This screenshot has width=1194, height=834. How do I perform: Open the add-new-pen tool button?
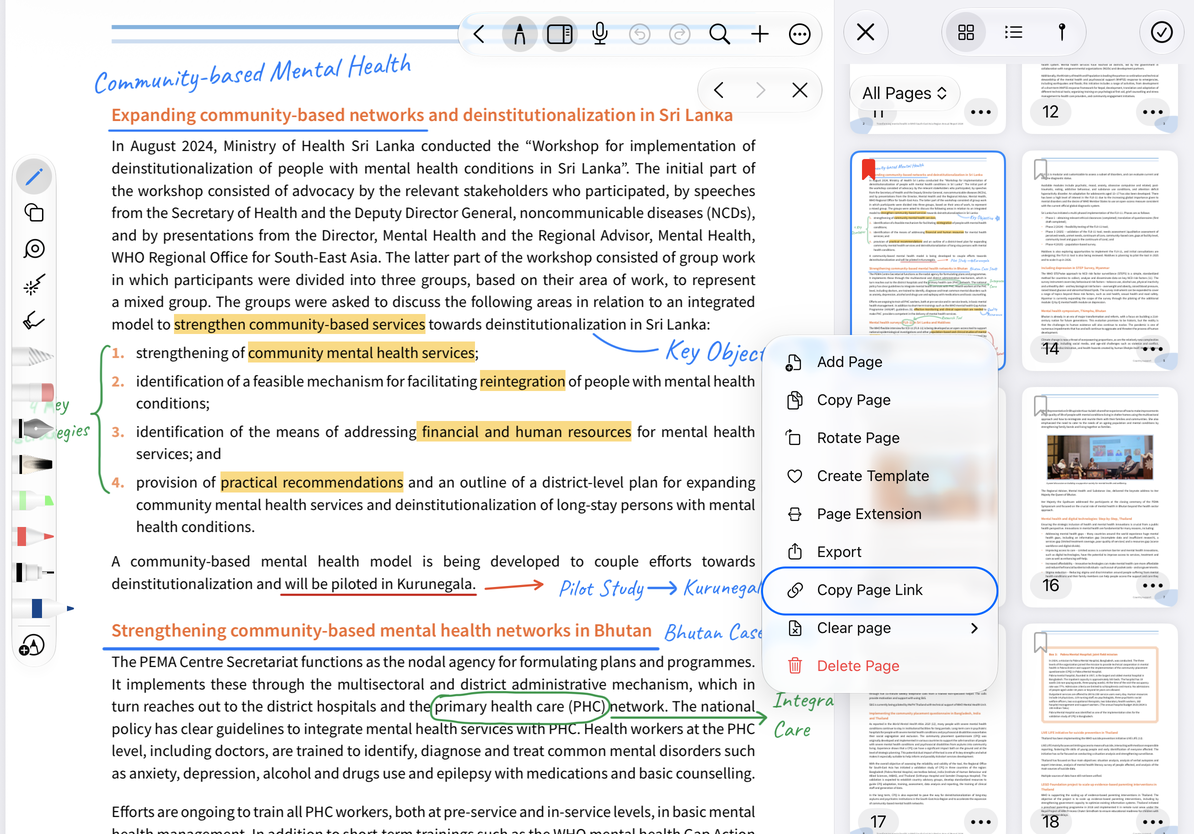(32, 646)
